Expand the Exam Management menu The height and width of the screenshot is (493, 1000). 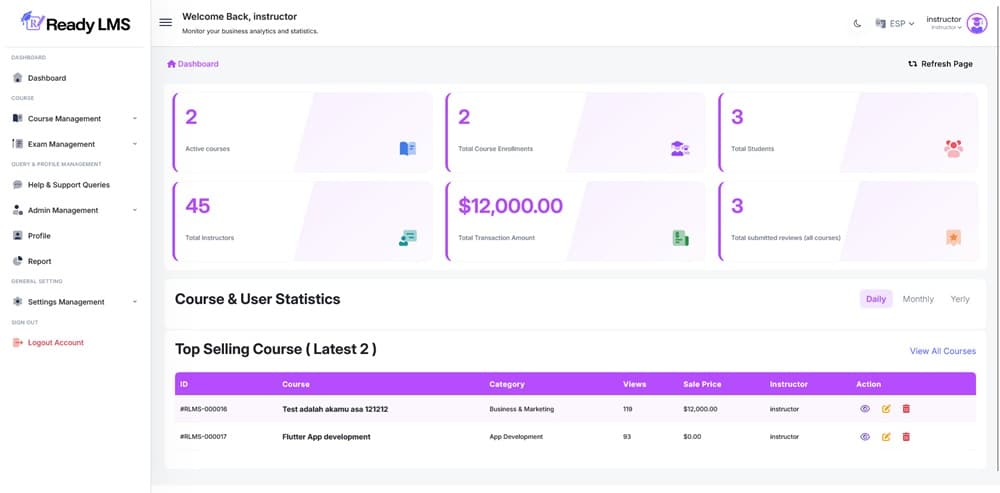[61, 144]
